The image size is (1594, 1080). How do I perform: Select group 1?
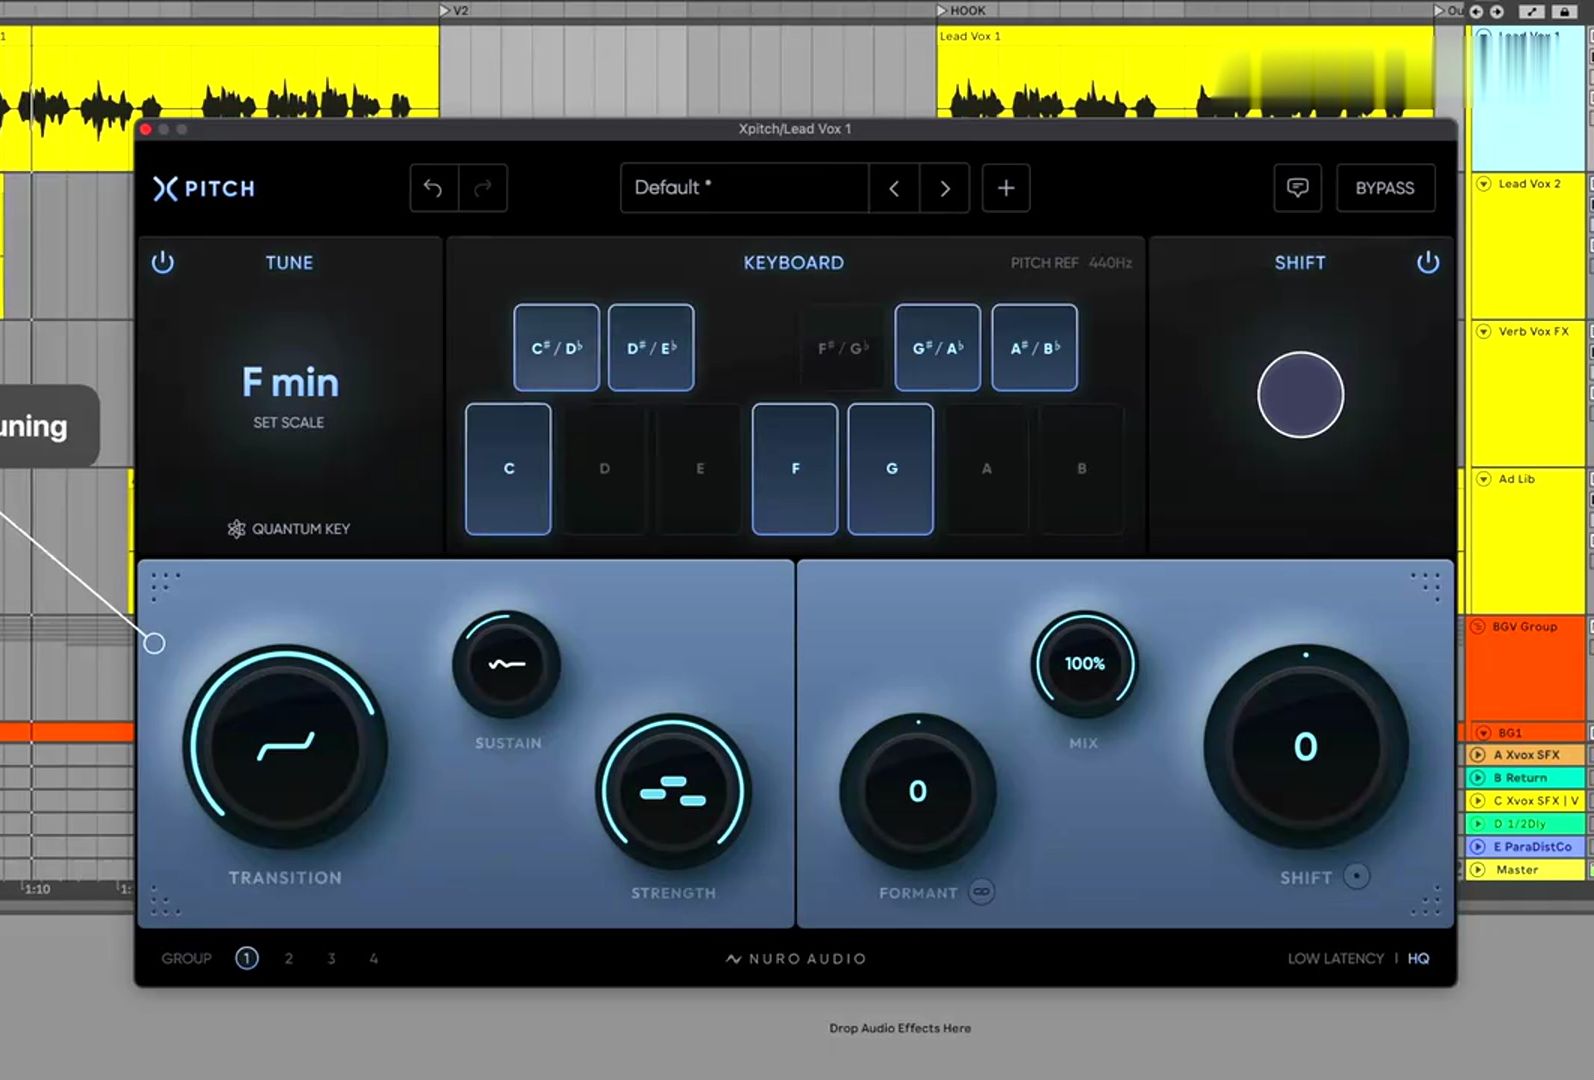[x=247, y=958]
